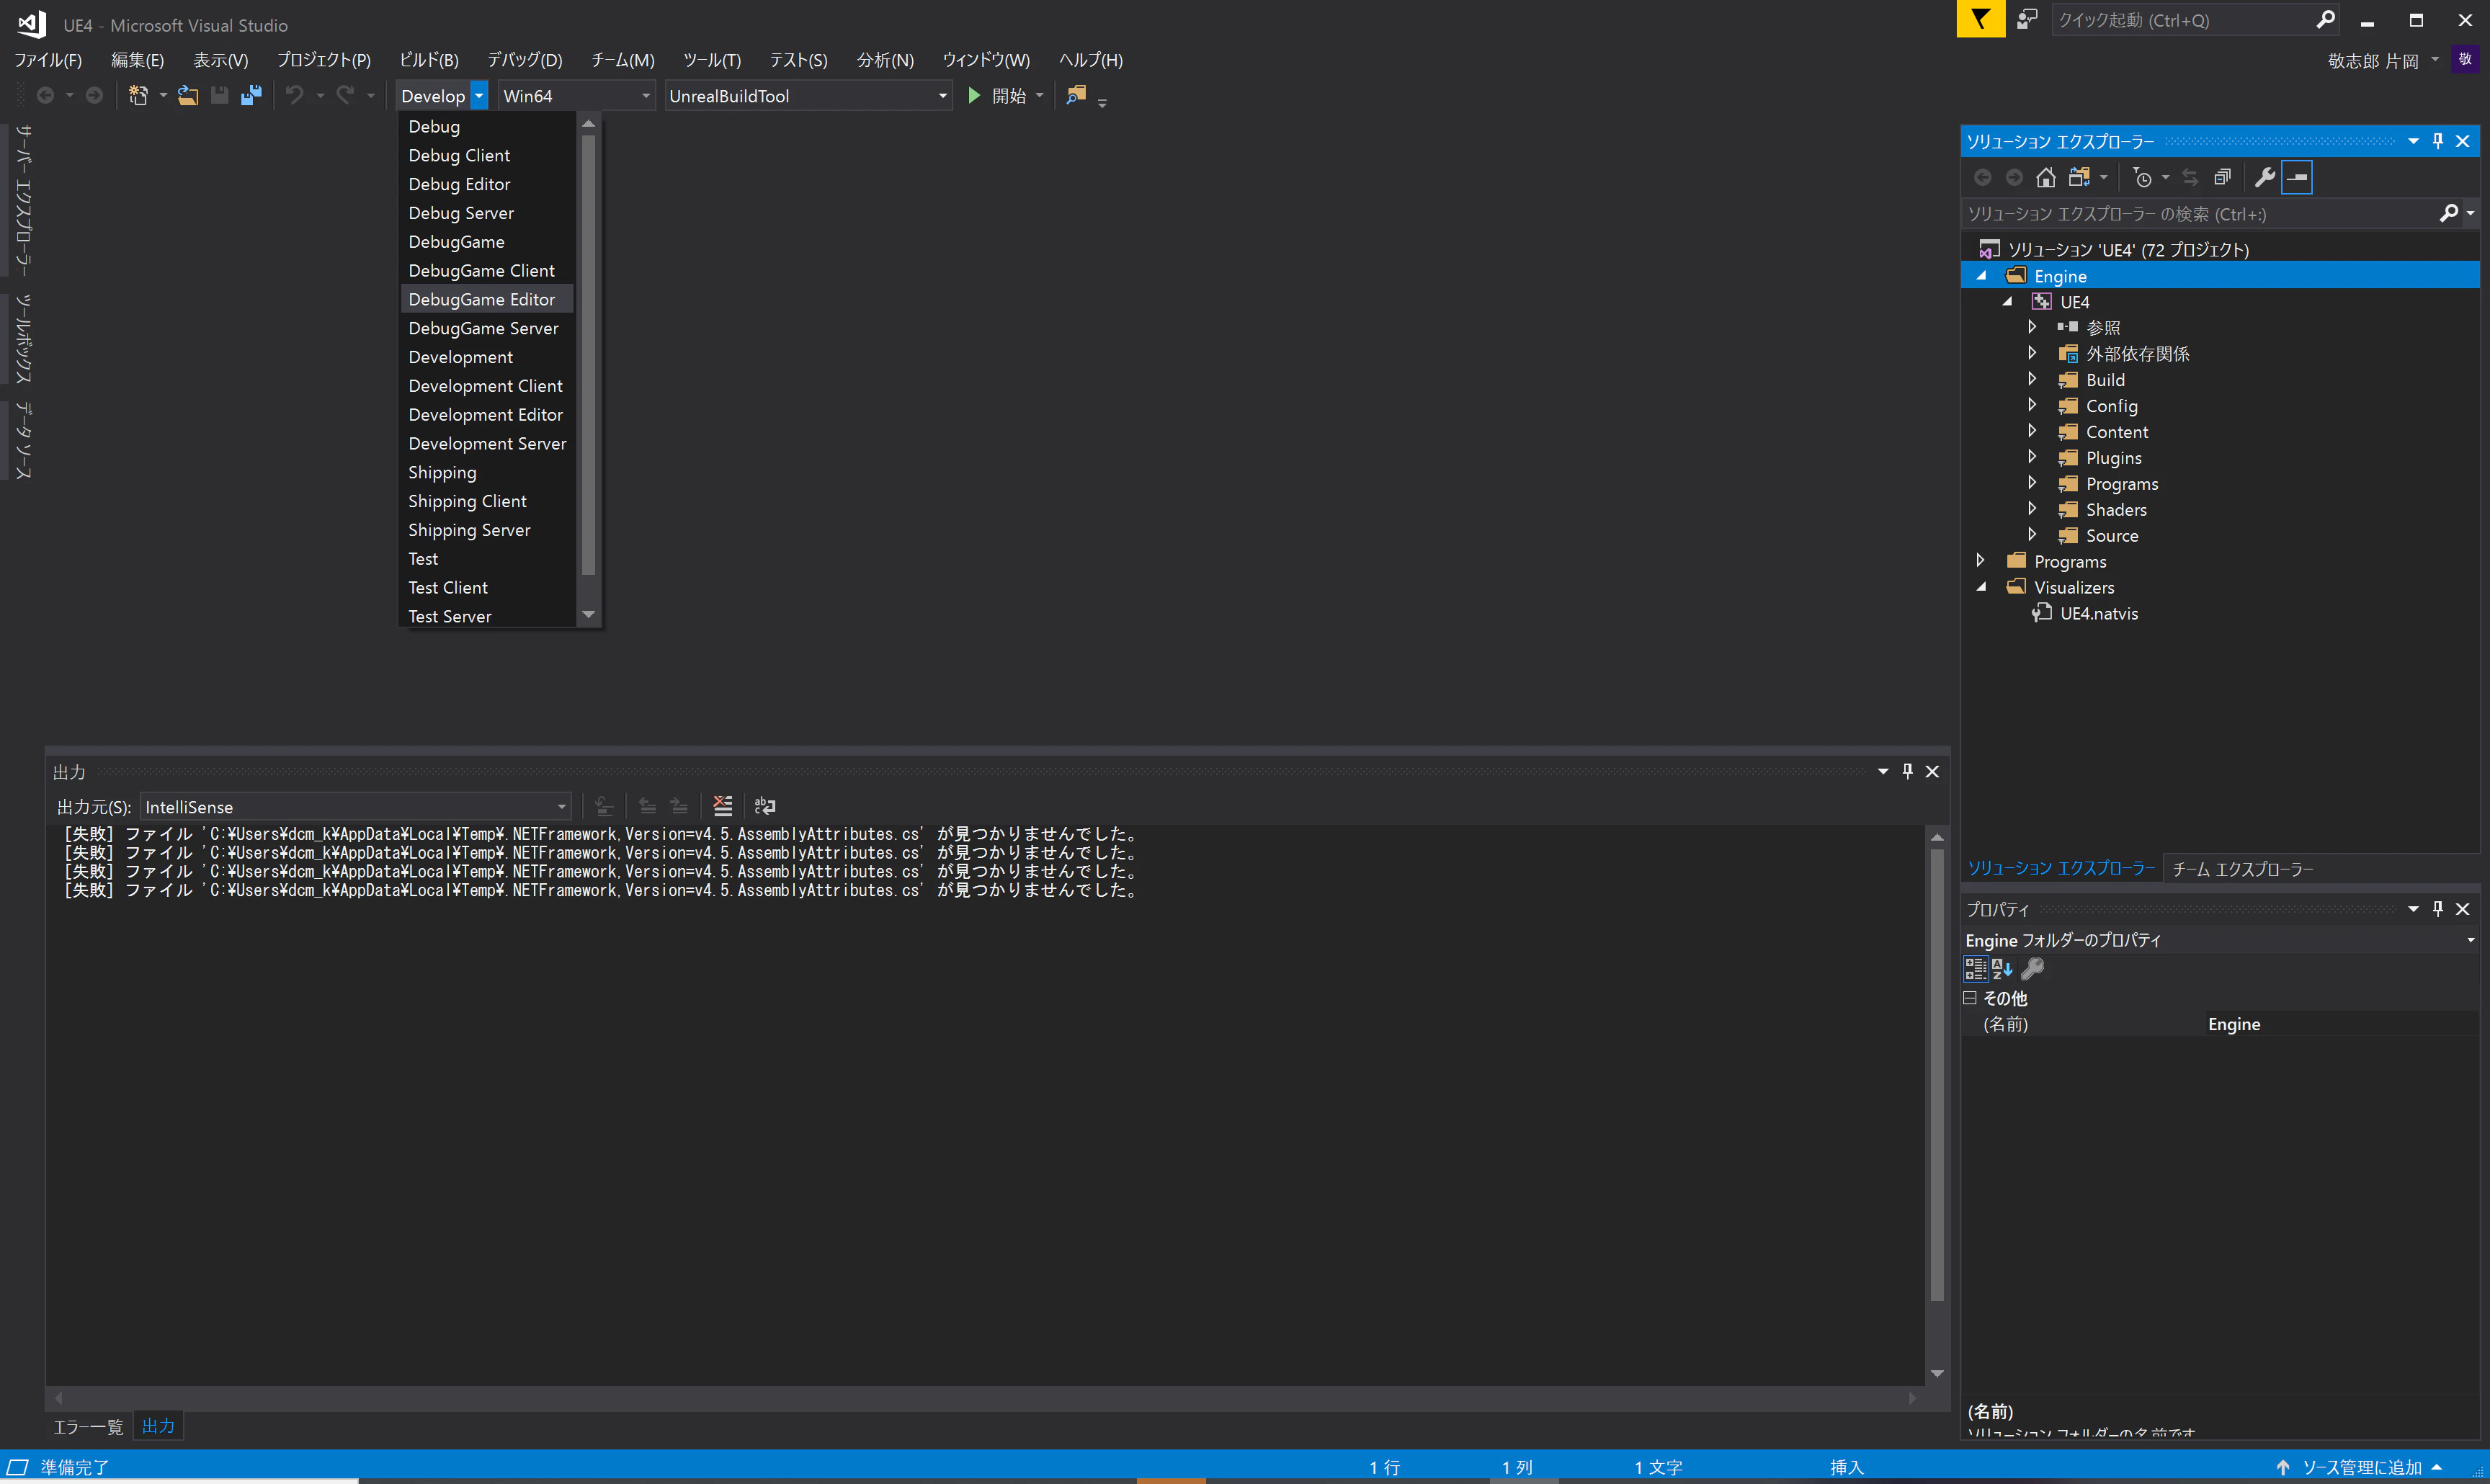Click the Output panel vertical scrollbar
This screenshot has width=2490, height=1484.
point(1937,1075)
